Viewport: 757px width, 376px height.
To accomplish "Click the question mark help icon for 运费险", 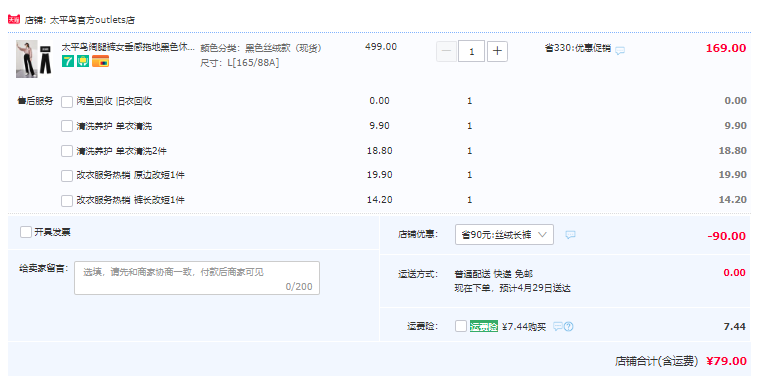I will click(569, 327).
